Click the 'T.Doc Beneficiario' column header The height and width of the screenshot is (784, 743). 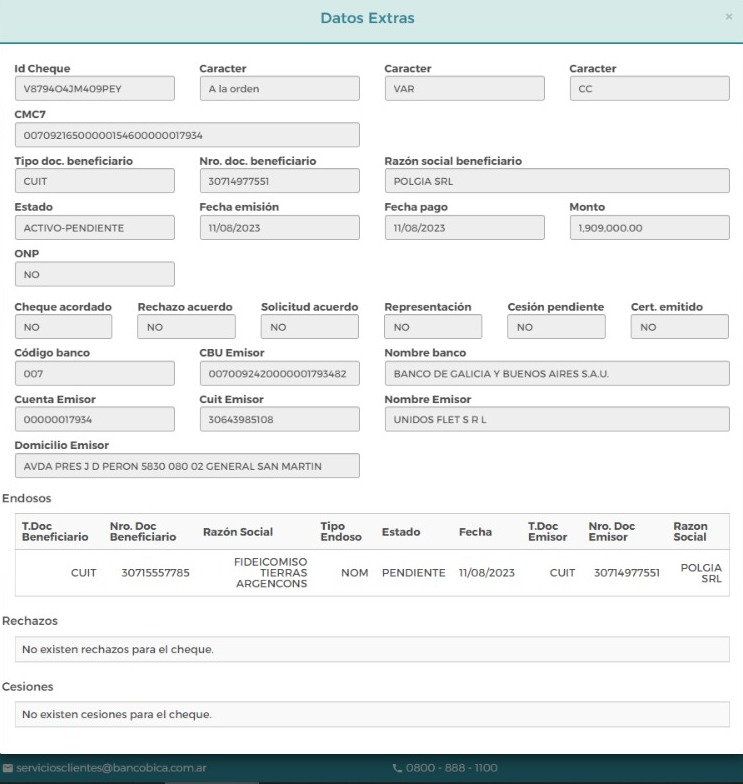point(55,532)
